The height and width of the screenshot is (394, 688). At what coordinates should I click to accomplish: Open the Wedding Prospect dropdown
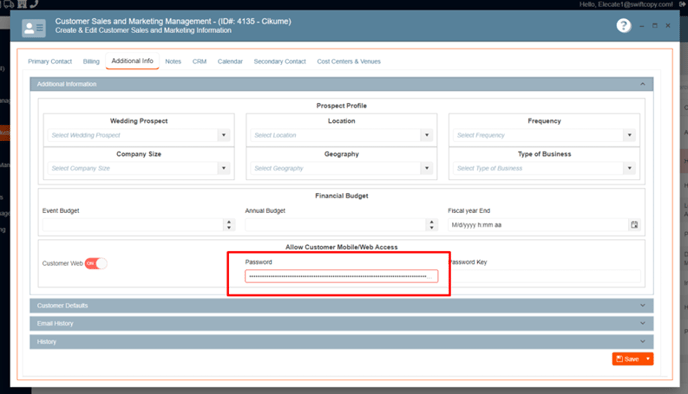224,135
